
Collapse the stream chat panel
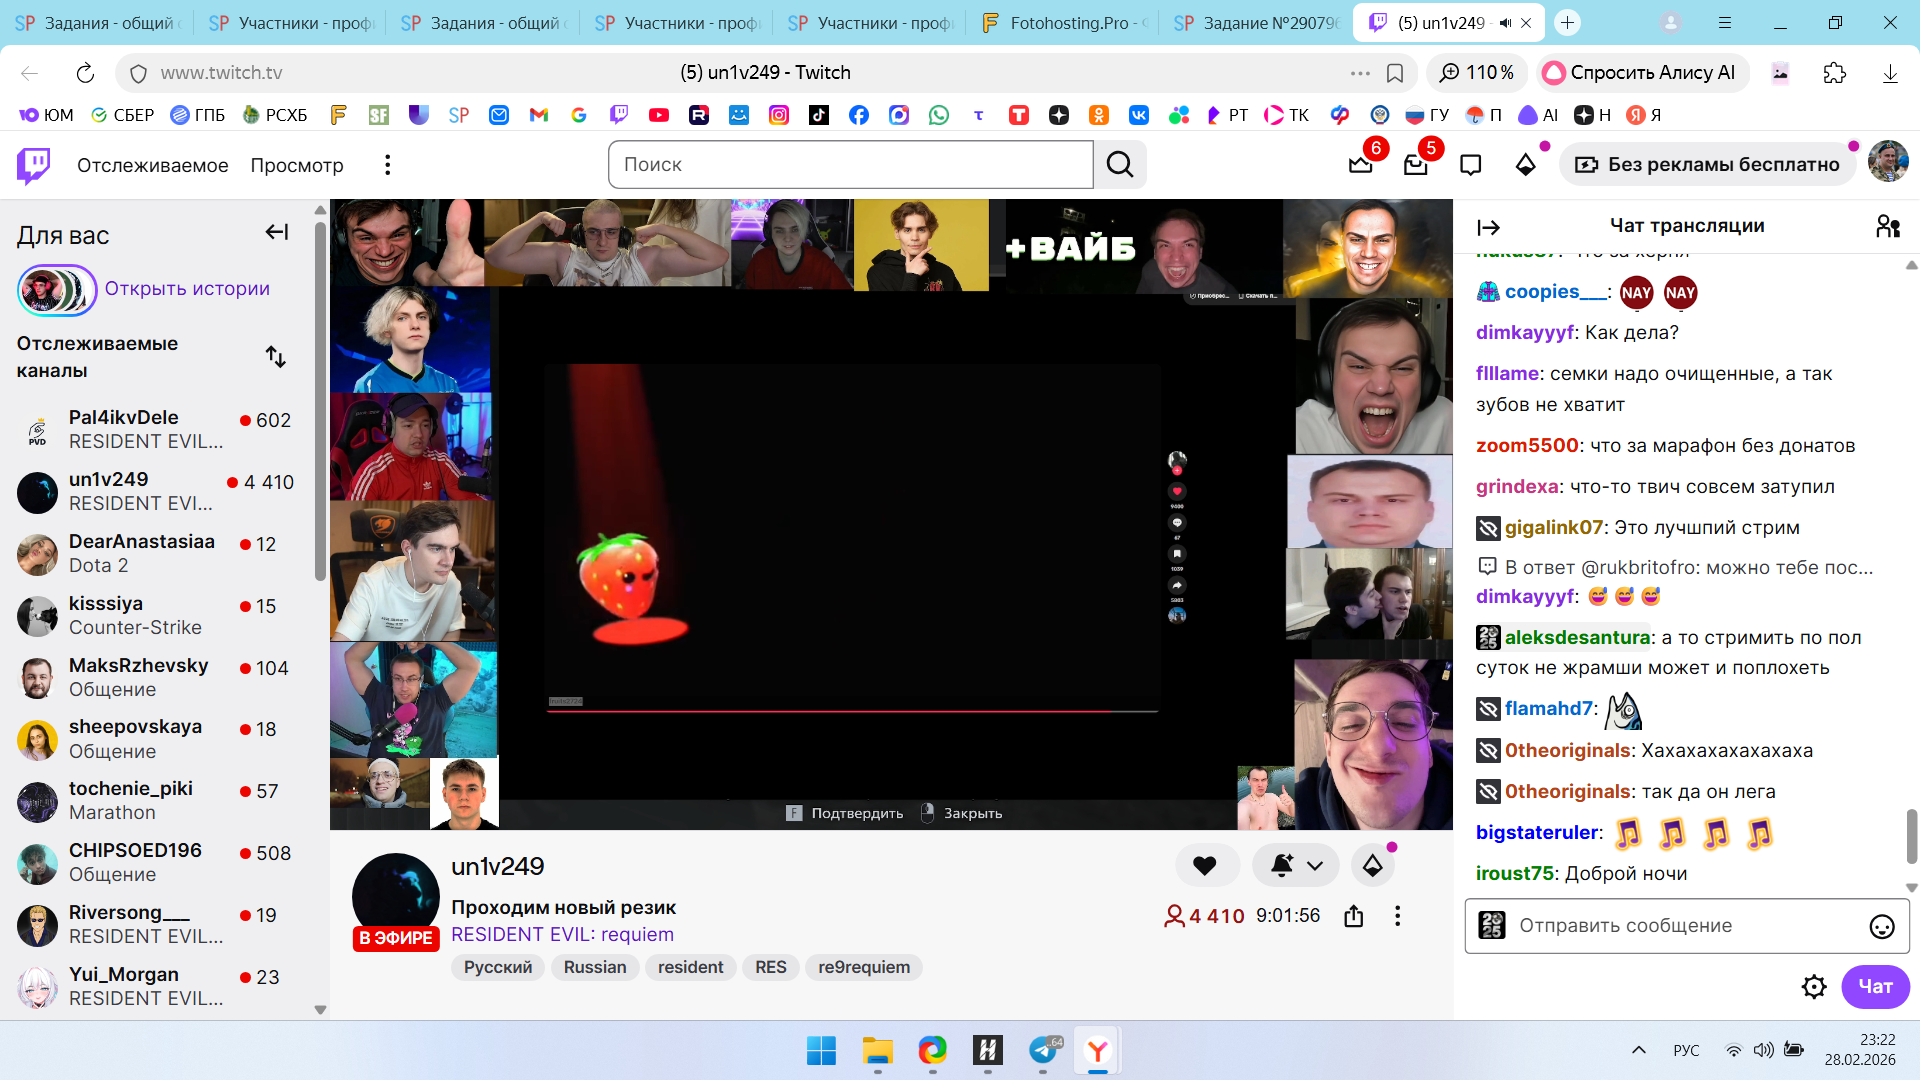[1488, 228]
